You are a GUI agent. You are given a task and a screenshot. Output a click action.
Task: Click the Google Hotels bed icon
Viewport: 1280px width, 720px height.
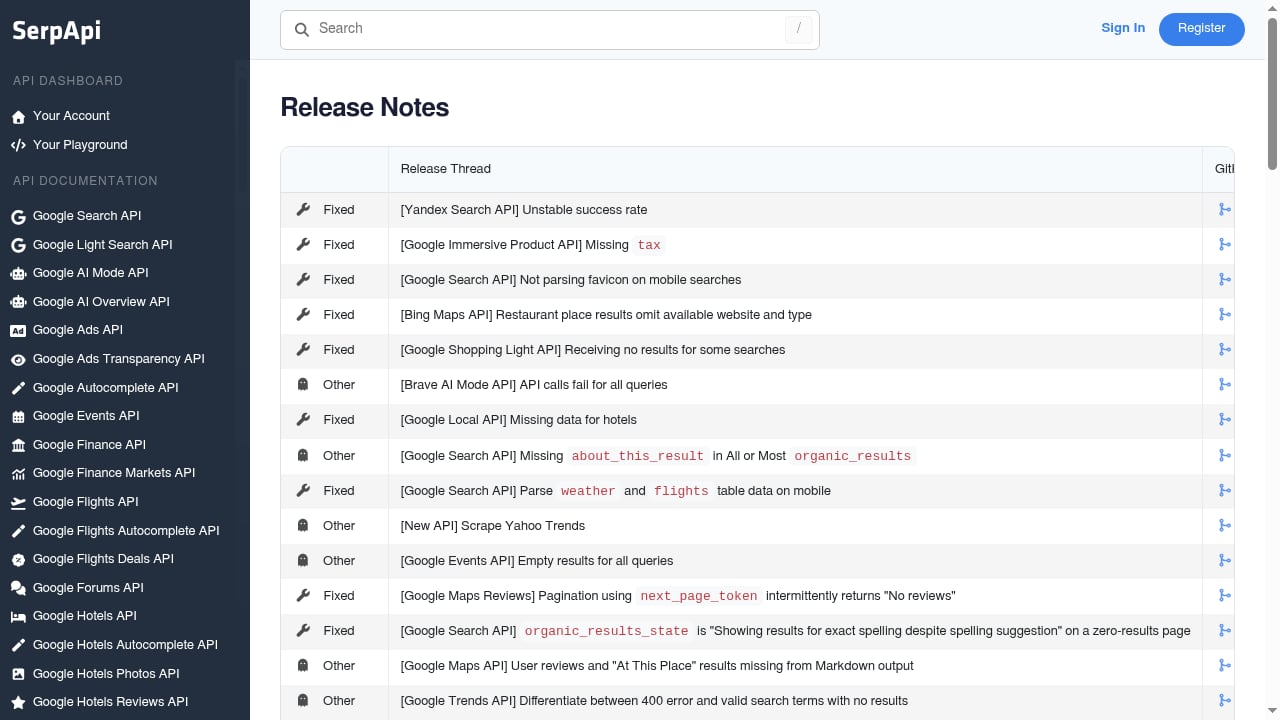coord(18,617)
